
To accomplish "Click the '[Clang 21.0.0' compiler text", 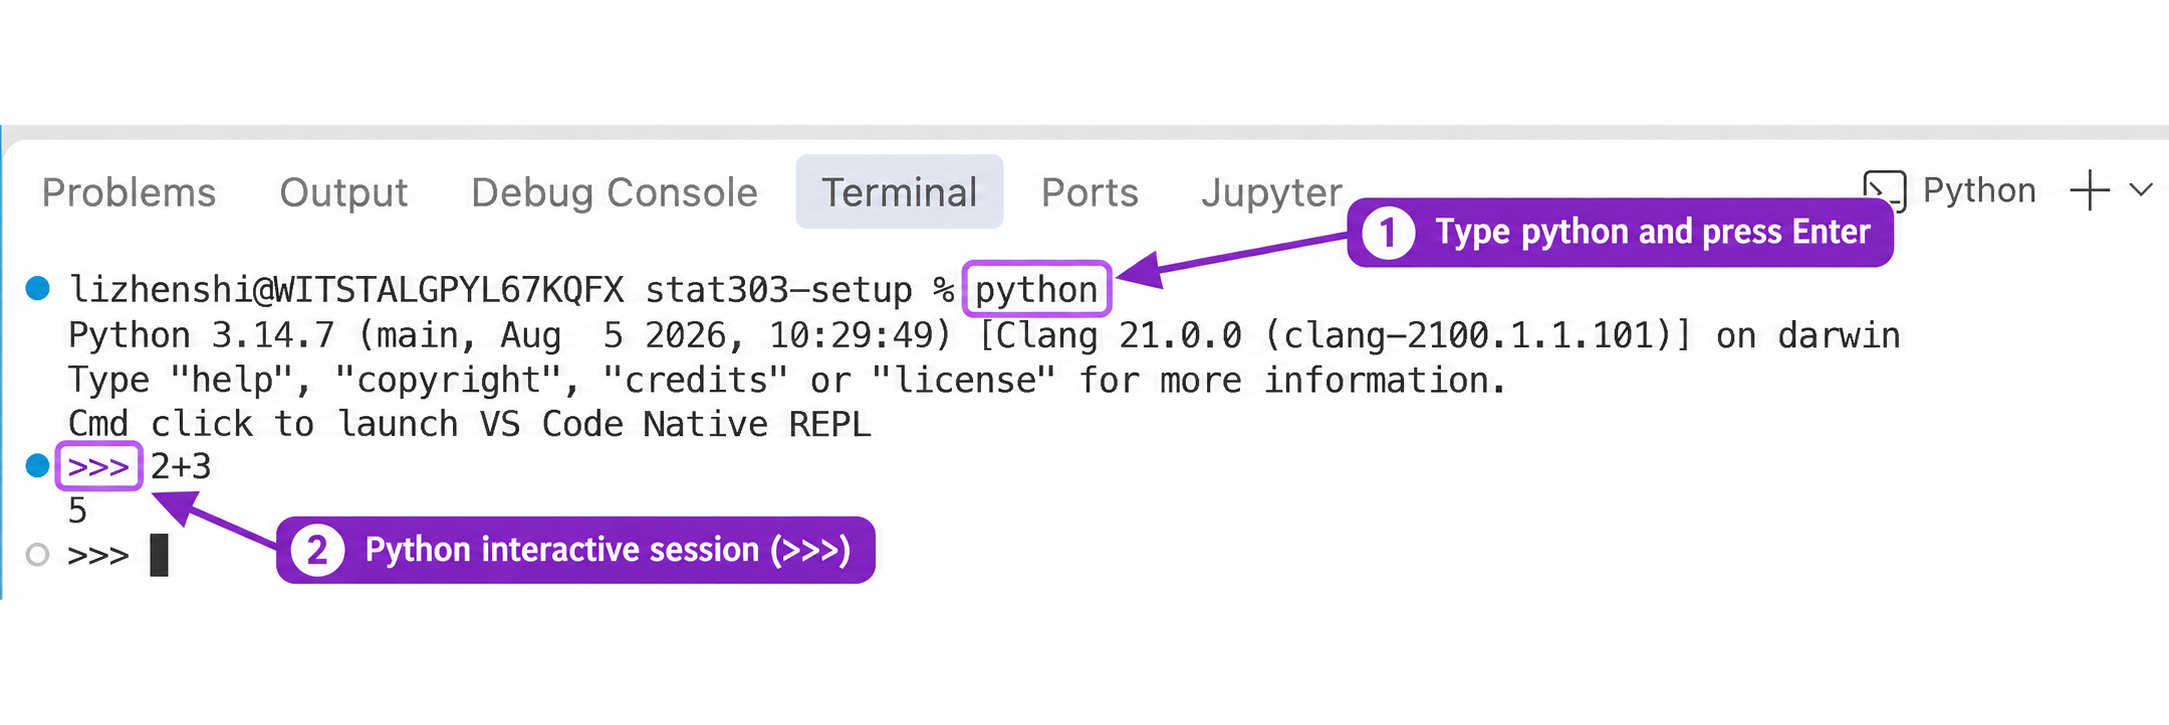I will (x=1110, y=335).
